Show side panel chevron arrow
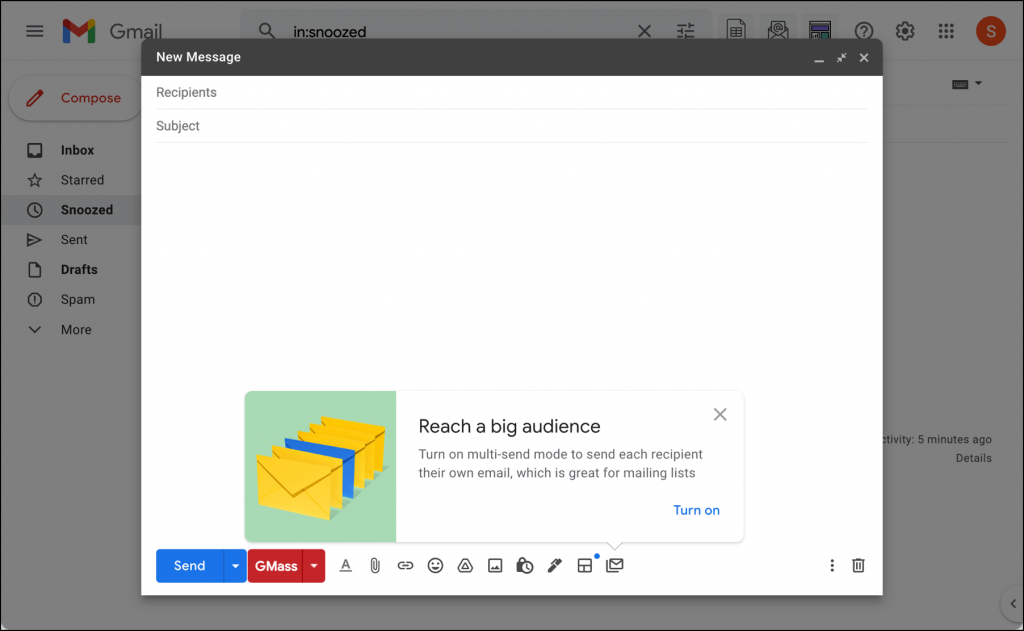The width and height of the screenshot is (1024, 631). [1012, 604]
